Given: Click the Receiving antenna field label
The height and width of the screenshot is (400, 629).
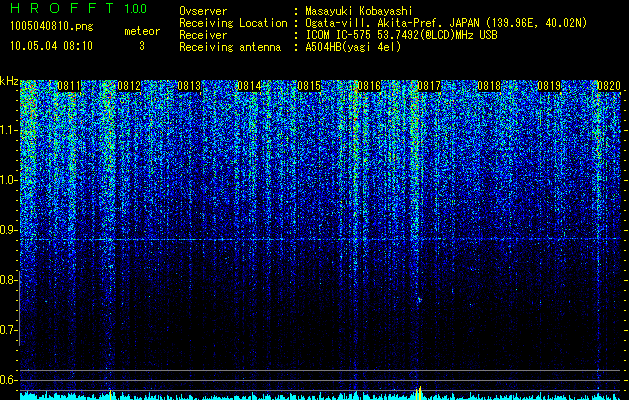Looking at the screenshot, I should tap(230, 47).
